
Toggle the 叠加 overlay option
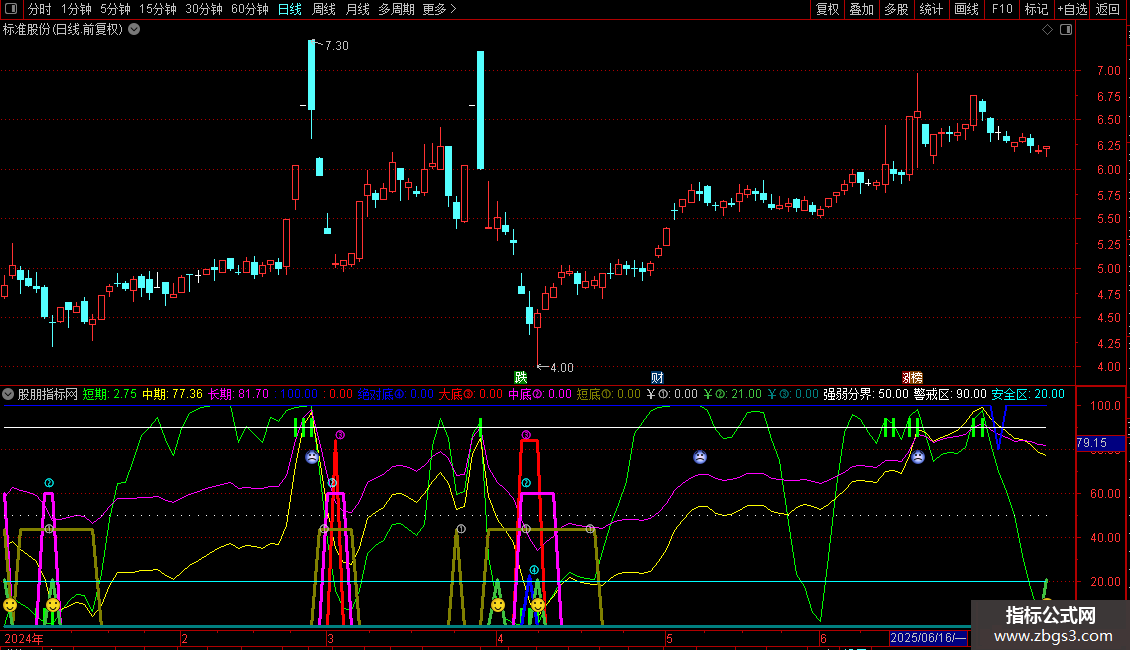861,10
